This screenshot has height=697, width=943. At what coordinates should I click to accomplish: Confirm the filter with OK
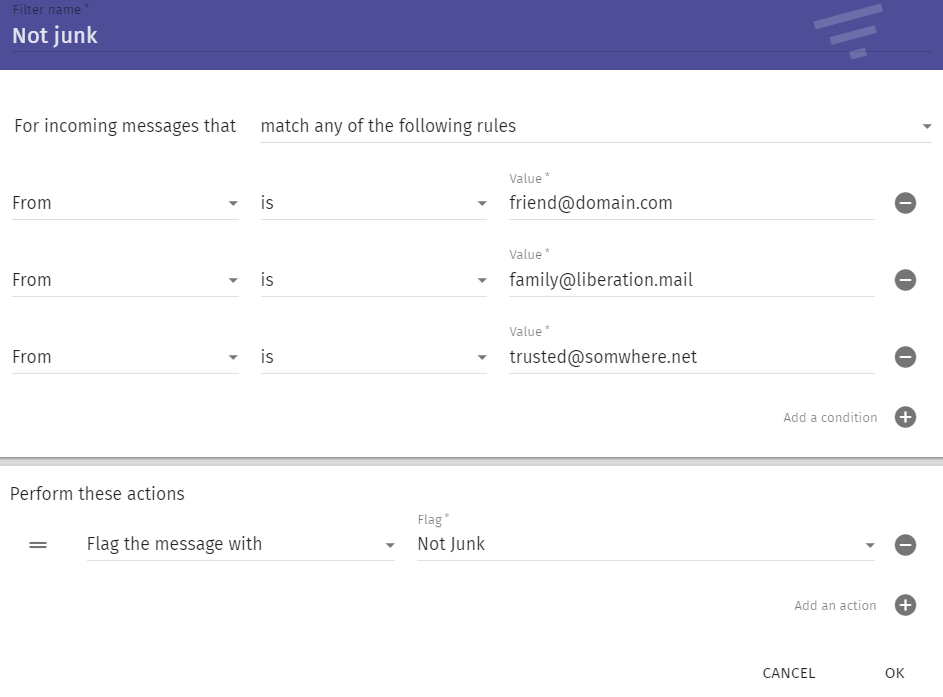(894, 674)
